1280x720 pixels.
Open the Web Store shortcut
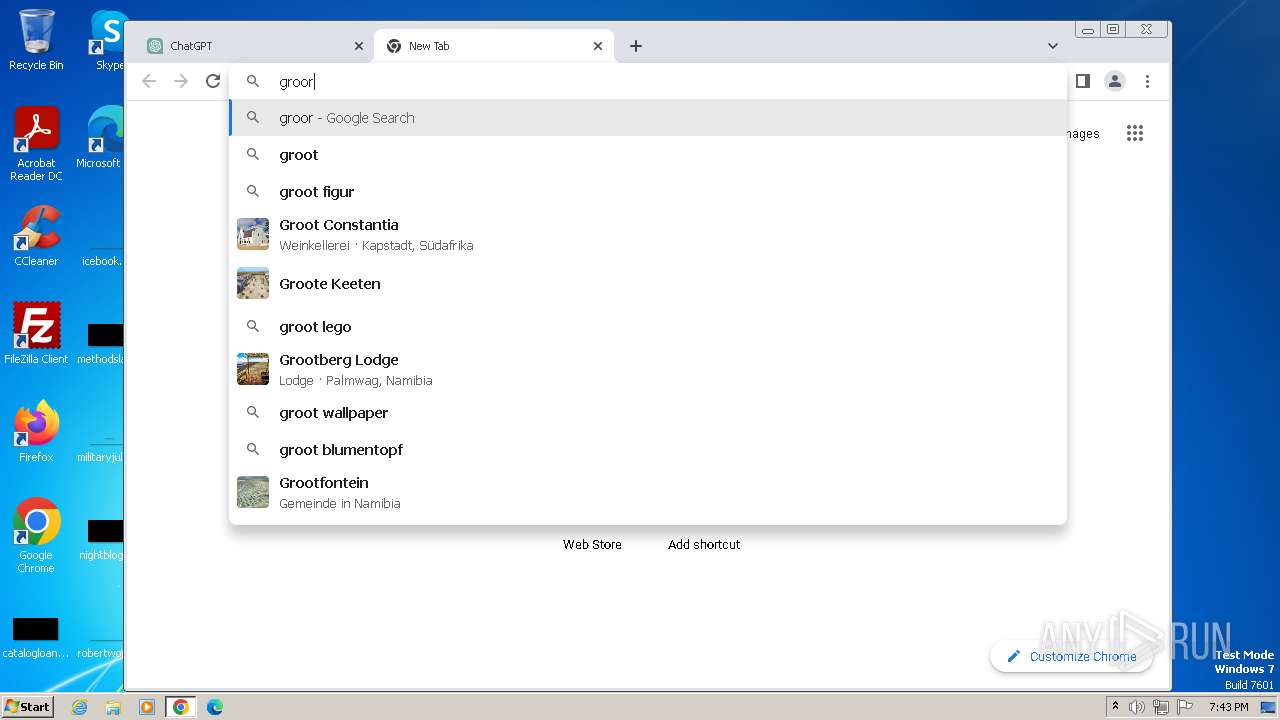[x=592, y=545]
